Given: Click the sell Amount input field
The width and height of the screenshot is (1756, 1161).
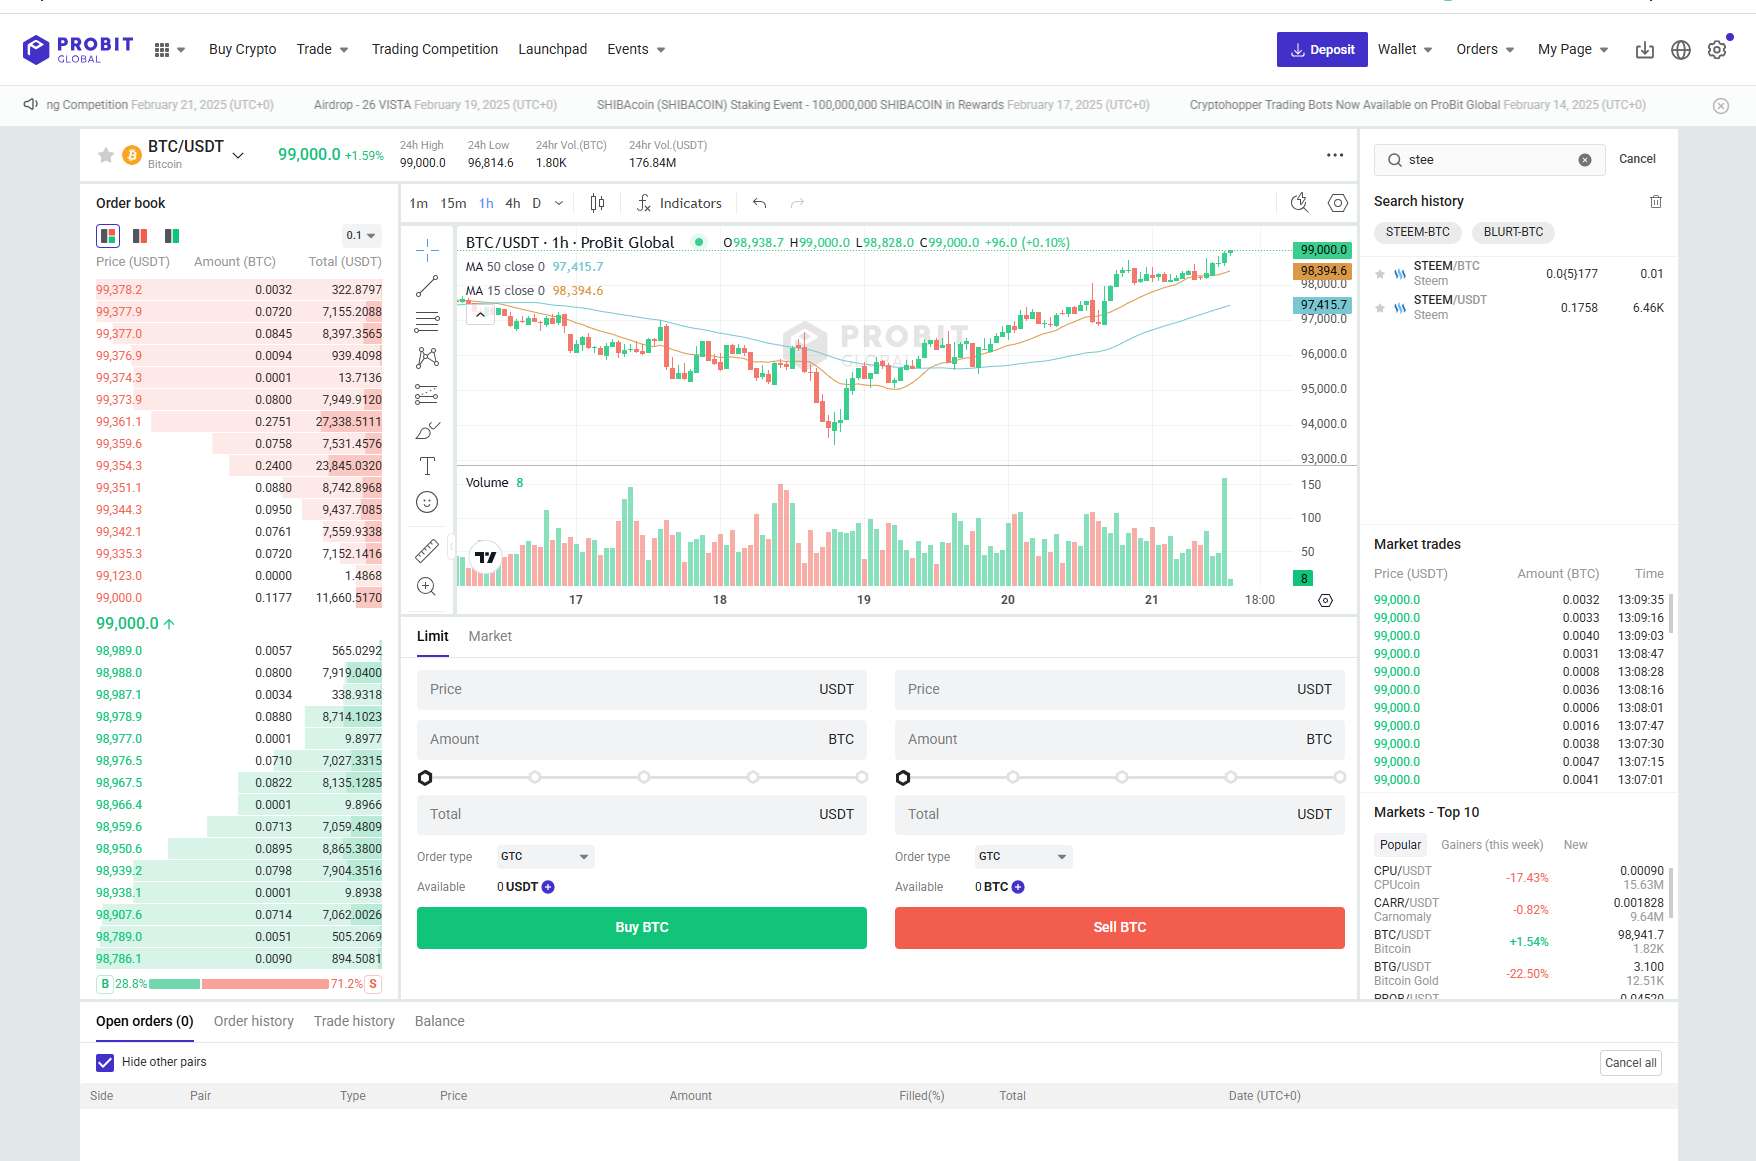Looking at the screenshot, I should (x=1120, y=739).
